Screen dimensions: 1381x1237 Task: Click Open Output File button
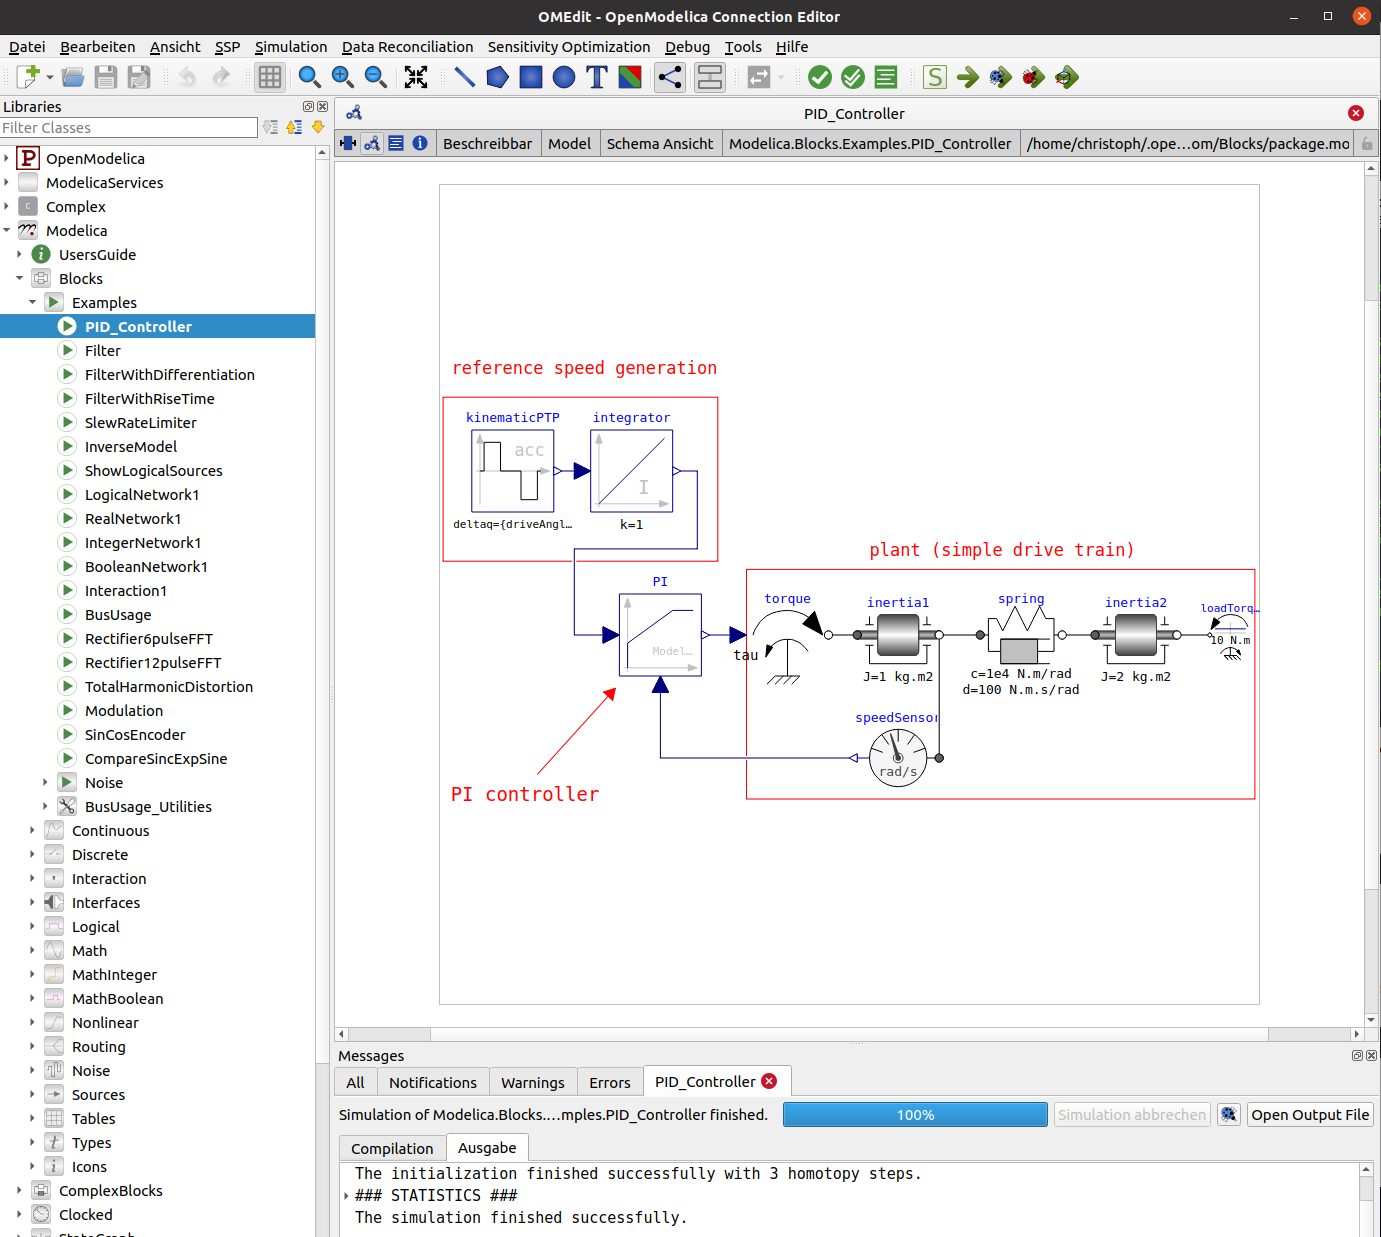pos(1310,1114)
